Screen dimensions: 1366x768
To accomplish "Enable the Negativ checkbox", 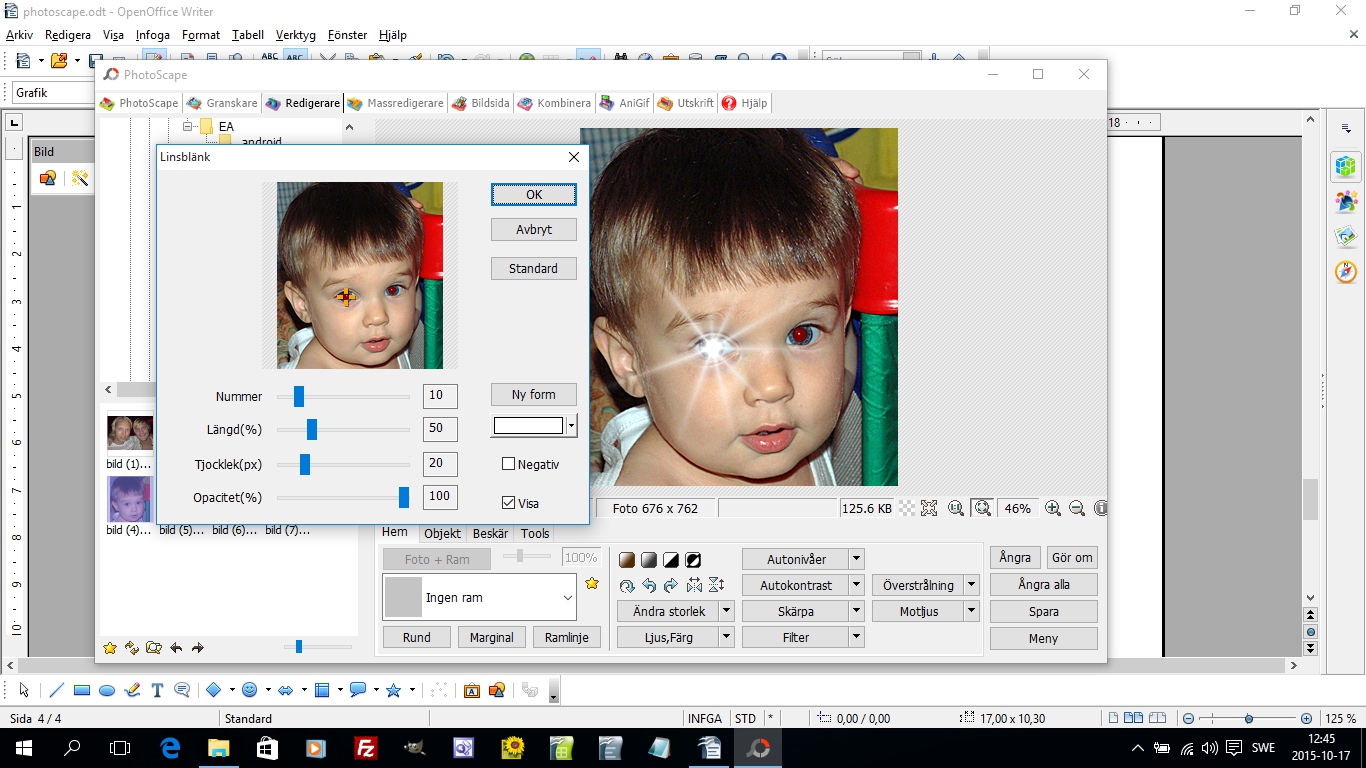I will 508,464.
